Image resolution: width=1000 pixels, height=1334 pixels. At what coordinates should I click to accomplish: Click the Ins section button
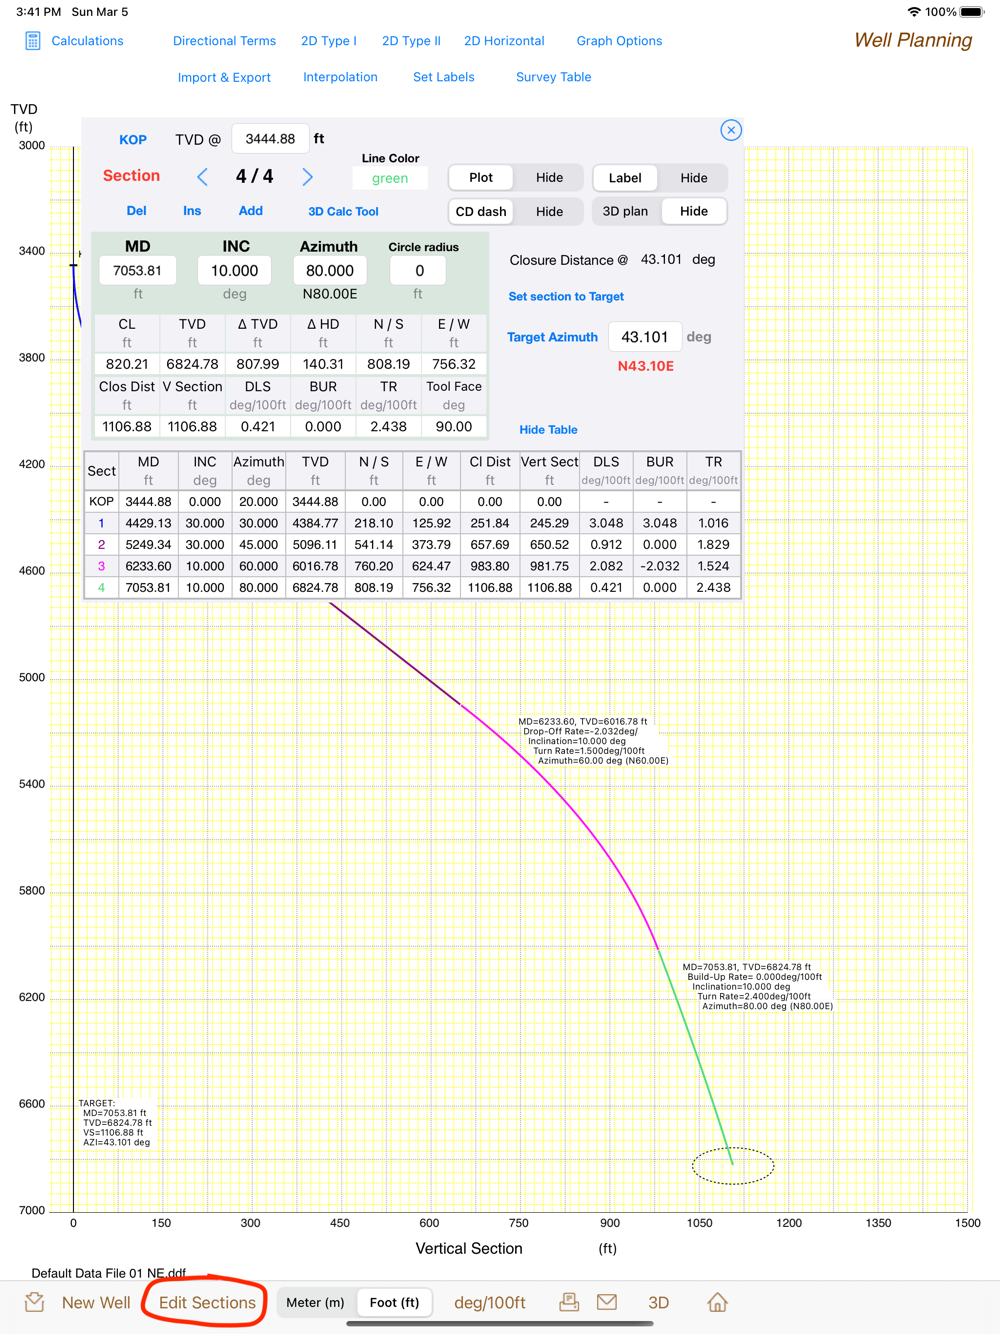click(192, 211)
